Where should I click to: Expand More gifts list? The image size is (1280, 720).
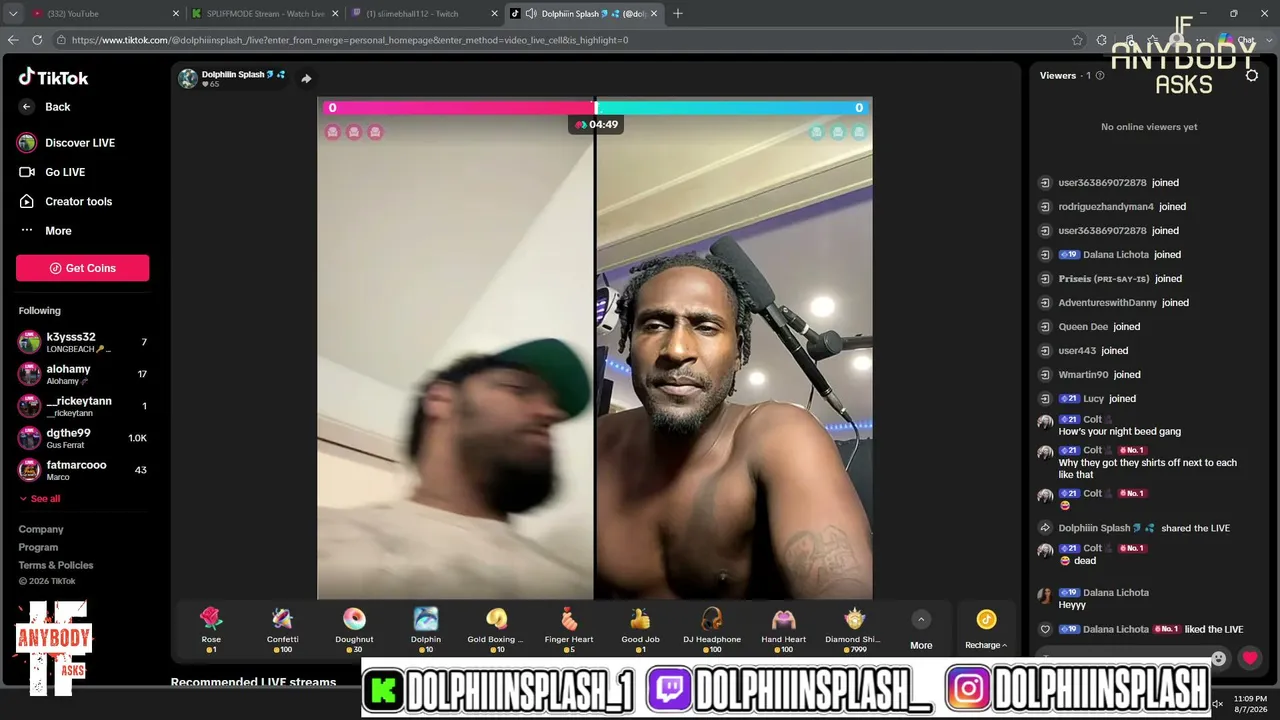click(x=922, y=629)
